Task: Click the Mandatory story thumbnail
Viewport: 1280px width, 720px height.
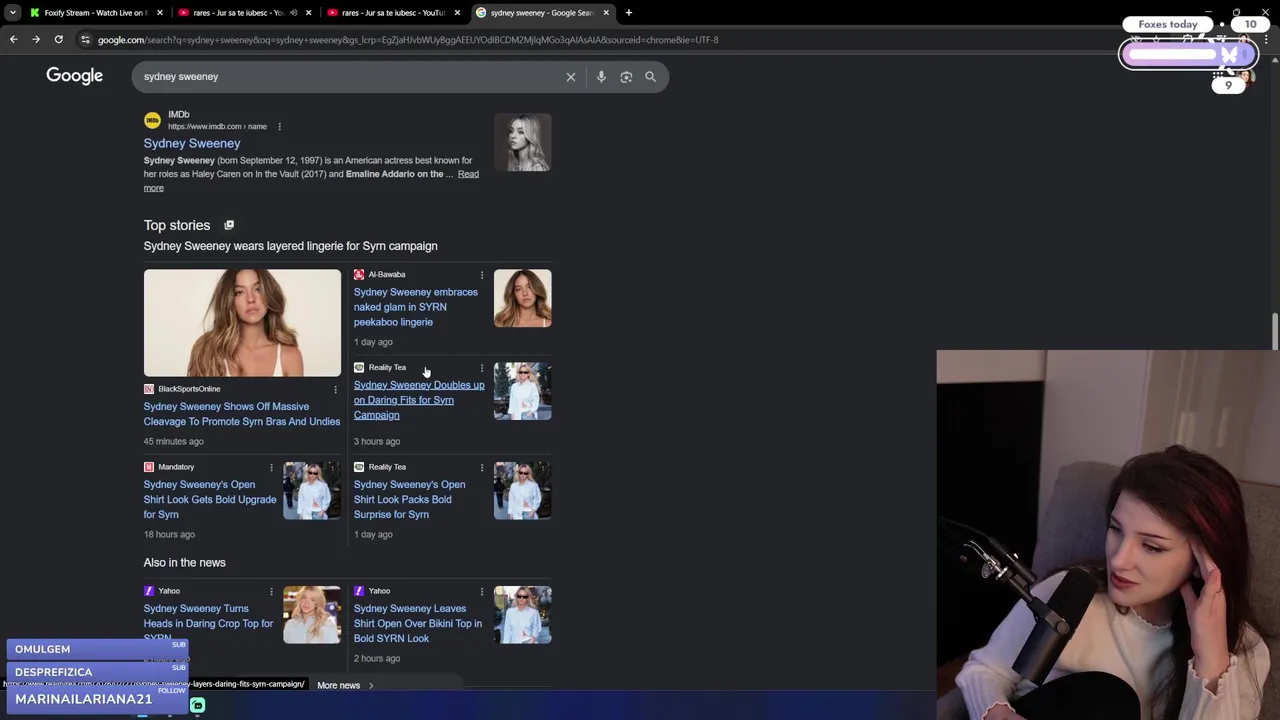Action: coord(312,491)
